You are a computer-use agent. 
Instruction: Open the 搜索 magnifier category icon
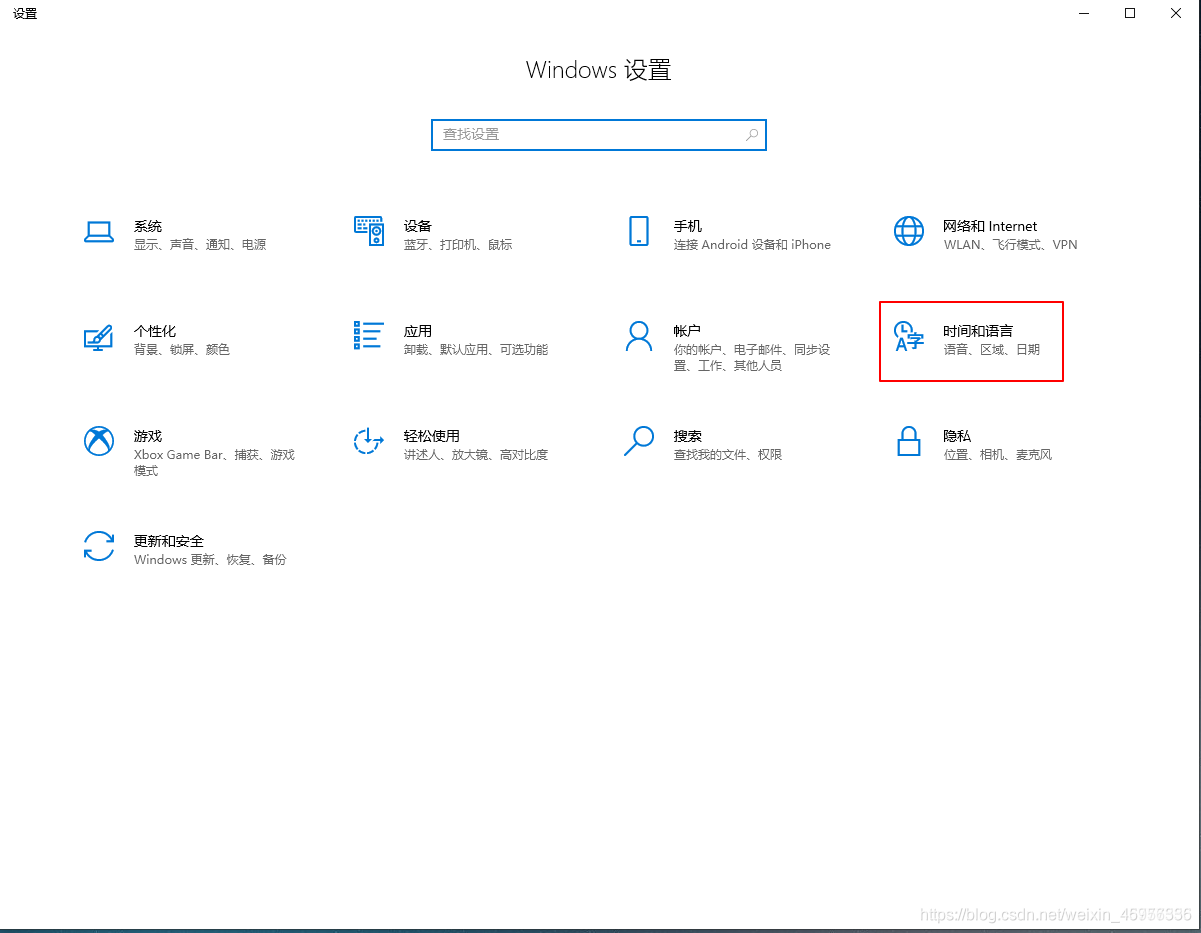[639, 441]
